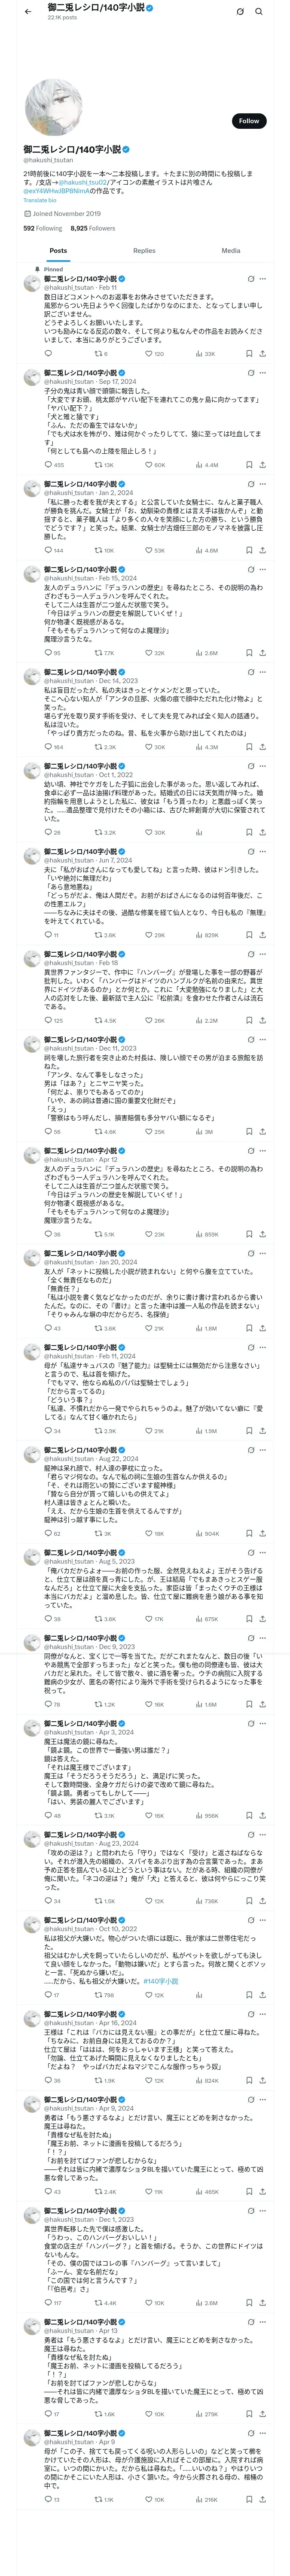The height and width of the screenshot is (2576, 290).
Task: Open search from the profile header
Action: point(258,12)
